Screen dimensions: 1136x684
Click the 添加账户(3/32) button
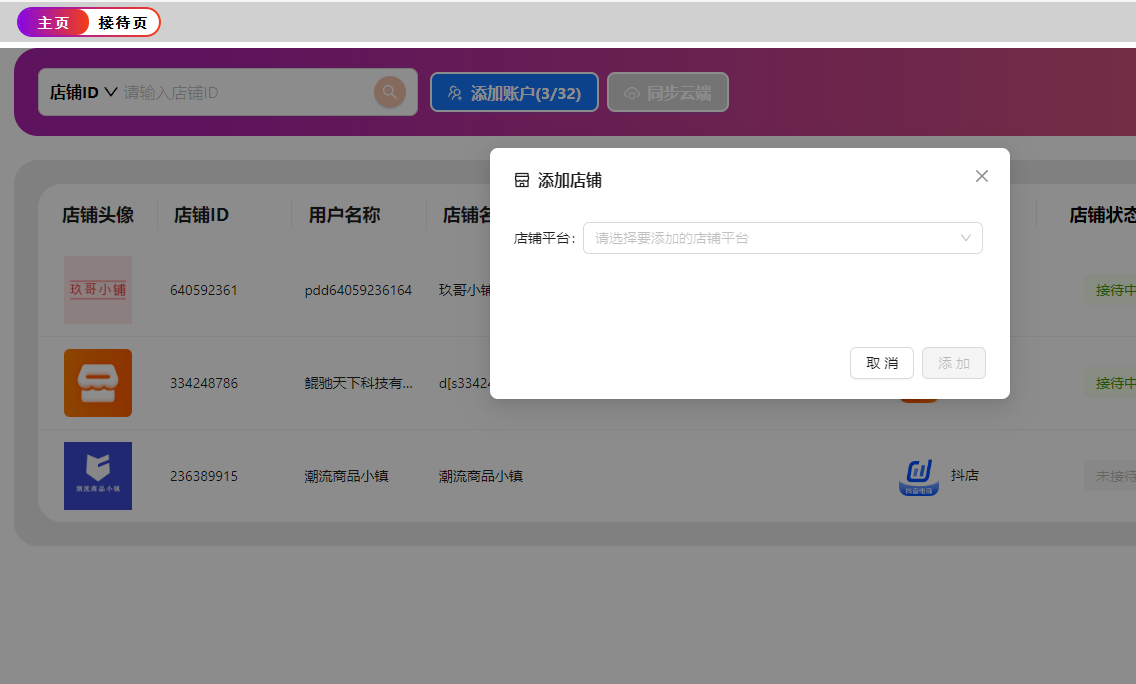point(514,93)
